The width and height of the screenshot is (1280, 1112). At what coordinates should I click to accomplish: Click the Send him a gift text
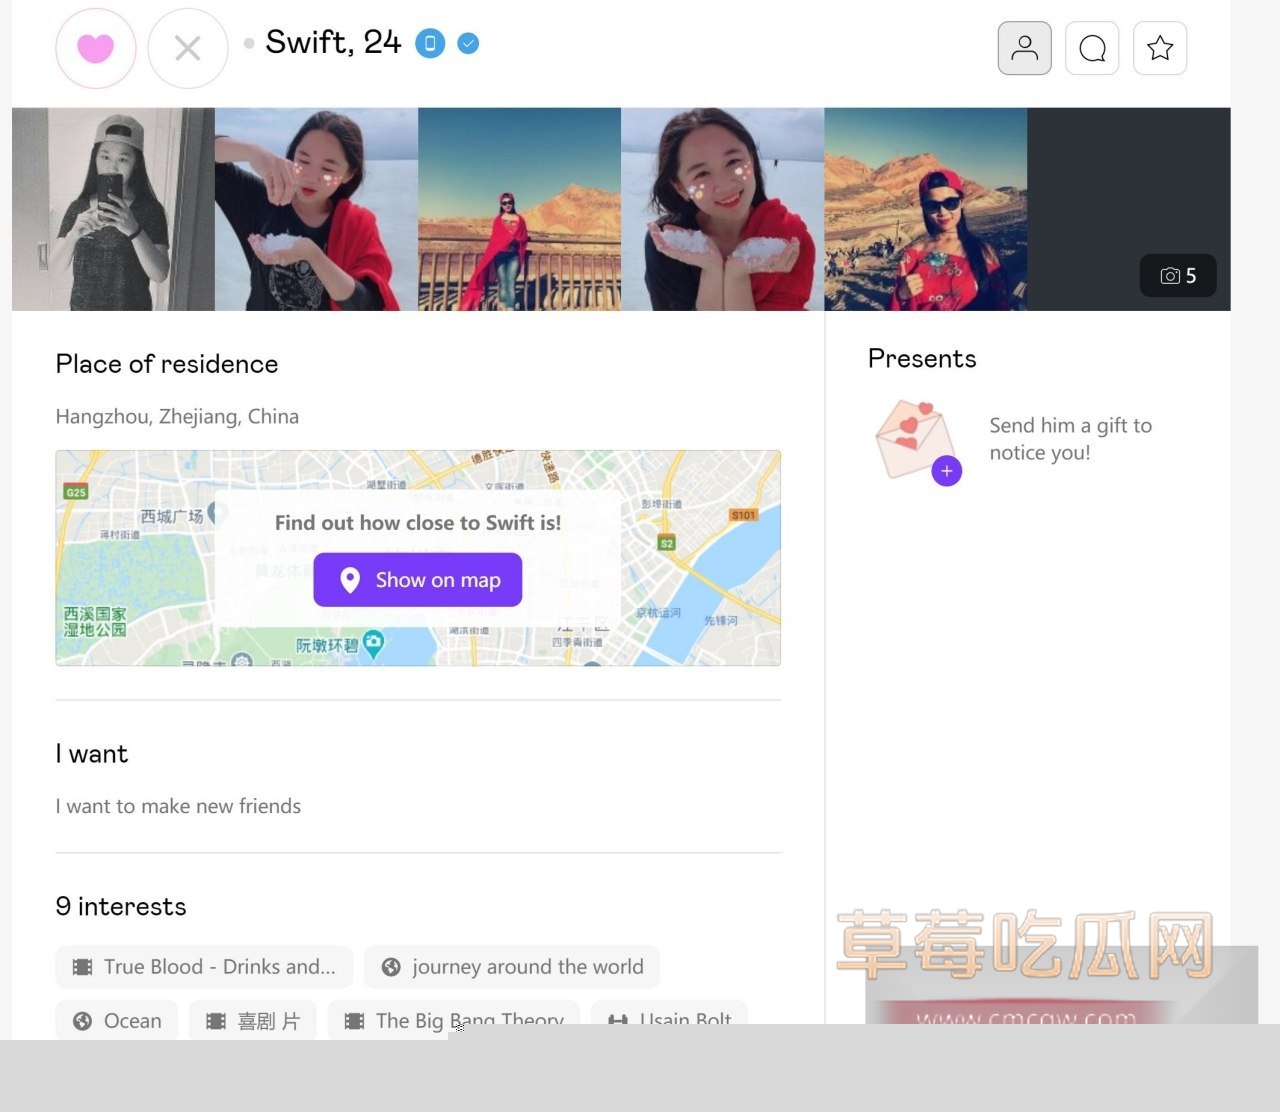1070,439
